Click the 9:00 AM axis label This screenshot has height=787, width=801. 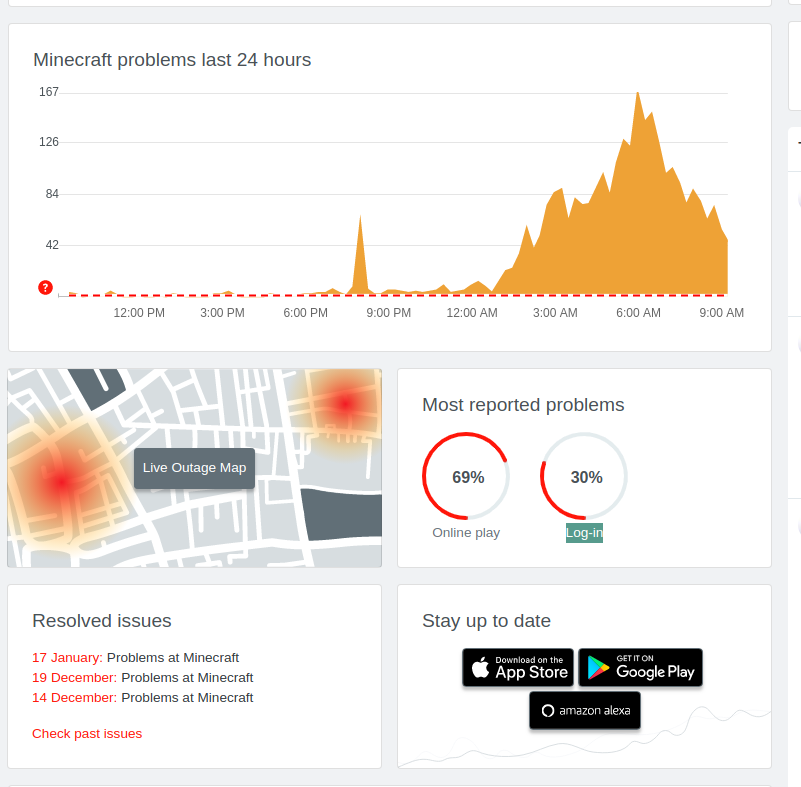click(x=721, y=313)
